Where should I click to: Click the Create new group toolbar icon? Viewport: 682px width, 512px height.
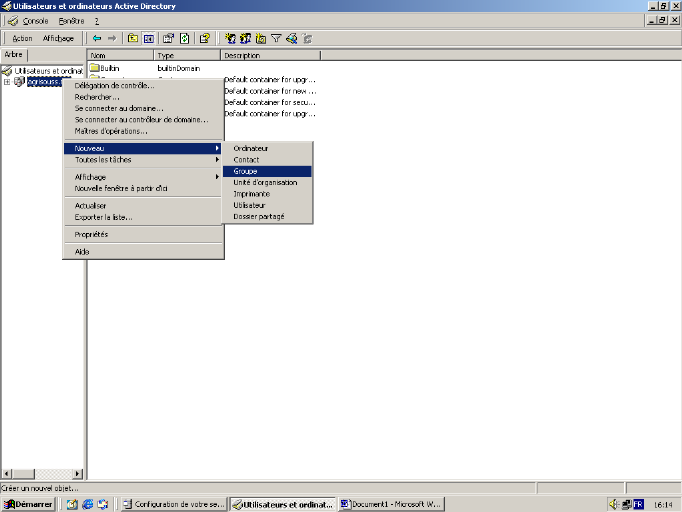click(x=245, y=38)
